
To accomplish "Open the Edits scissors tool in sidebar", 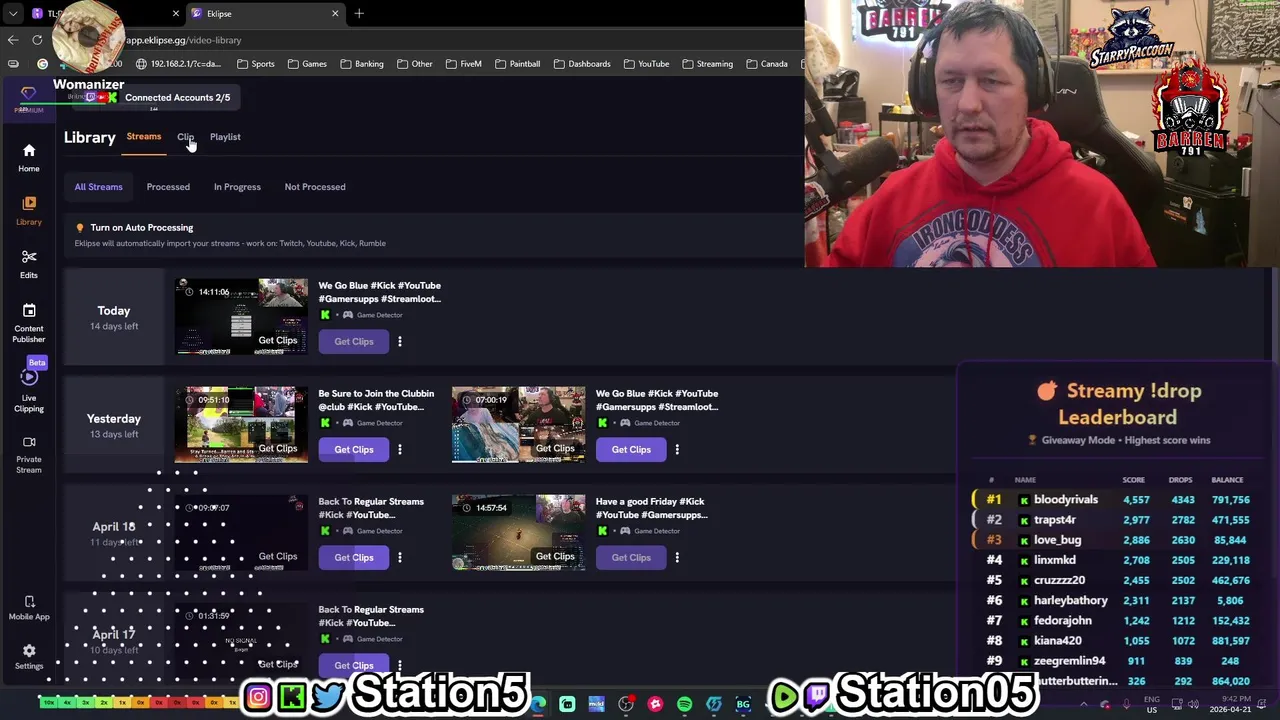I will [x=28, y=264].
